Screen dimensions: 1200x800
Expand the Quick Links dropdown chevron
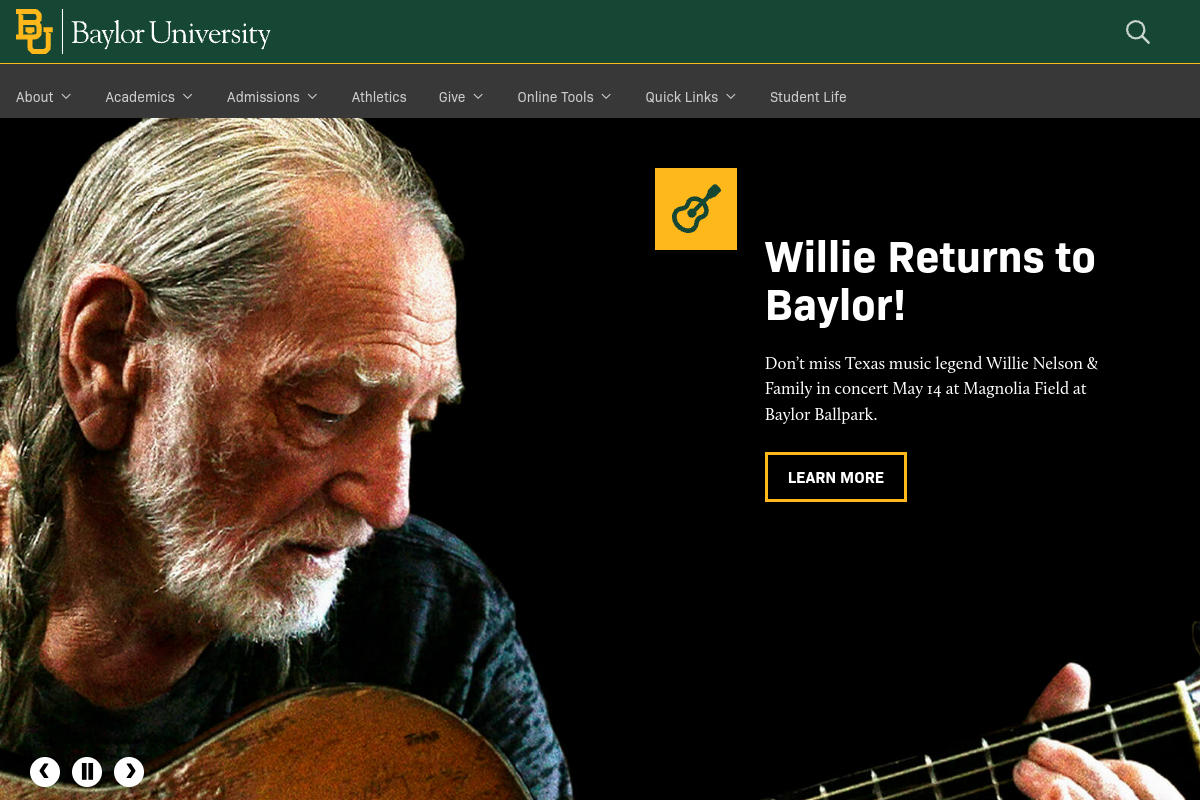[731, 97]
